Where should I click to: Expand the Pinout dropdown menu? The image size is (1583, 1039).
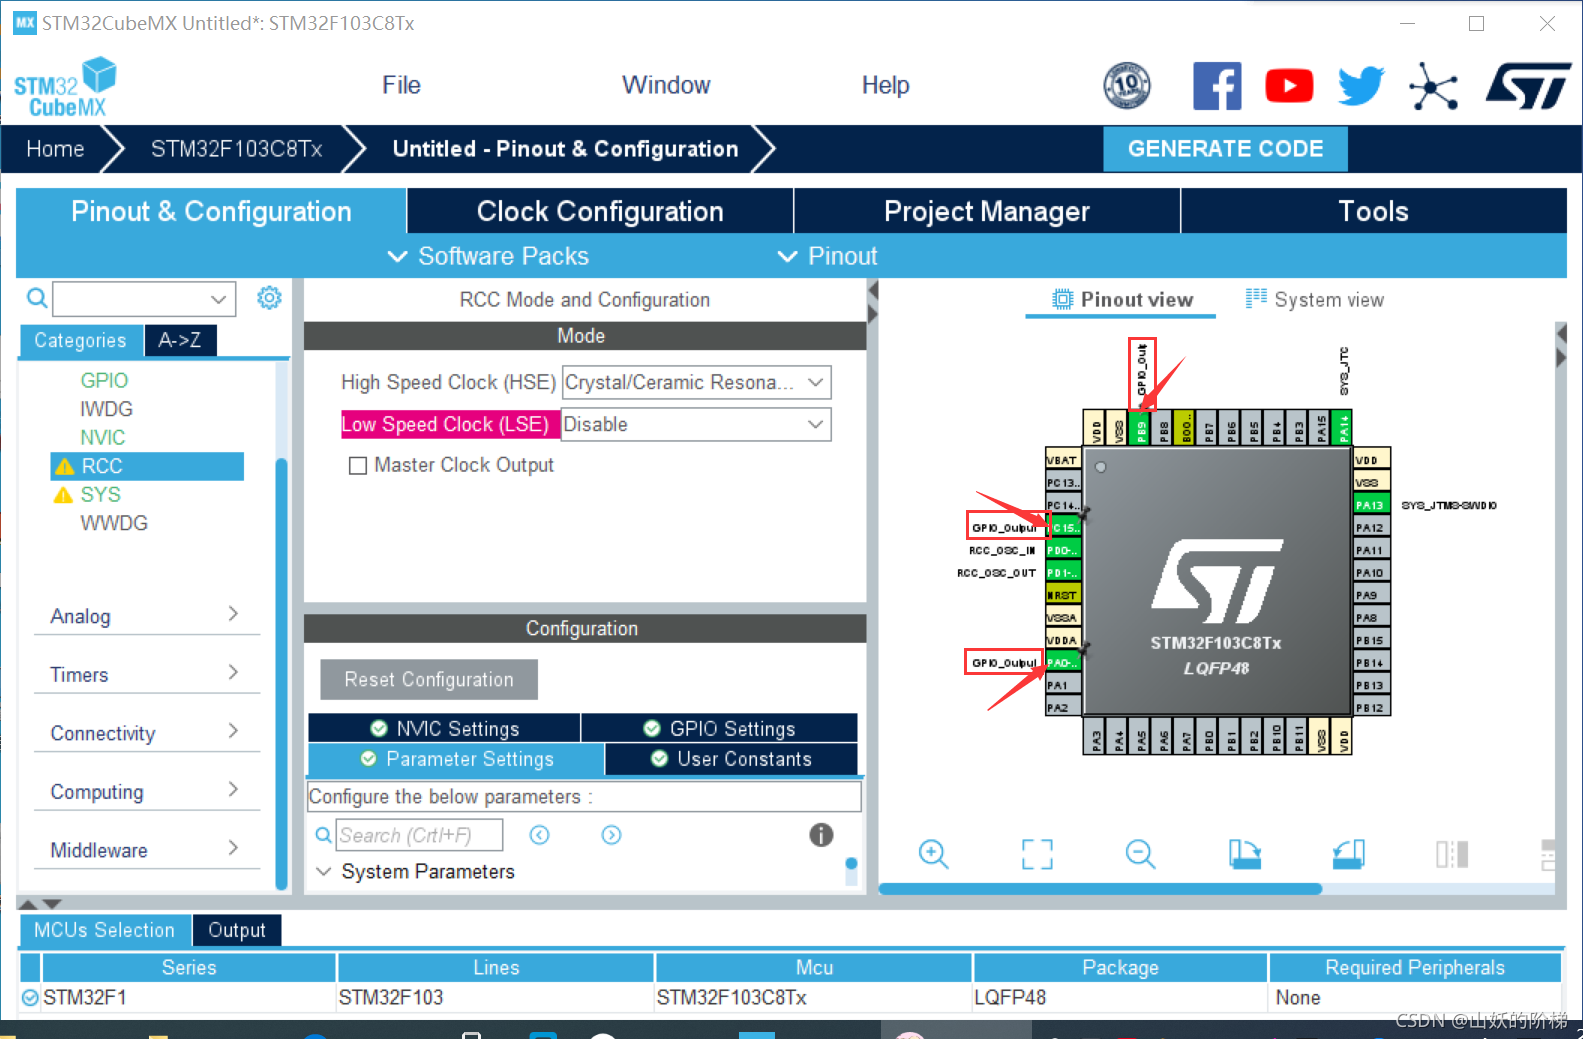(x=827, y=256)
